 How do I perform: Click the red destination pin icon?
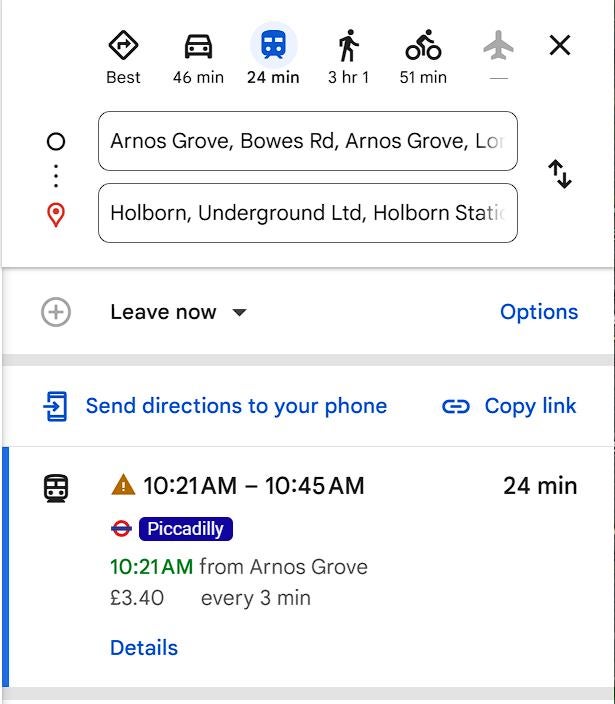coord(56,214)
